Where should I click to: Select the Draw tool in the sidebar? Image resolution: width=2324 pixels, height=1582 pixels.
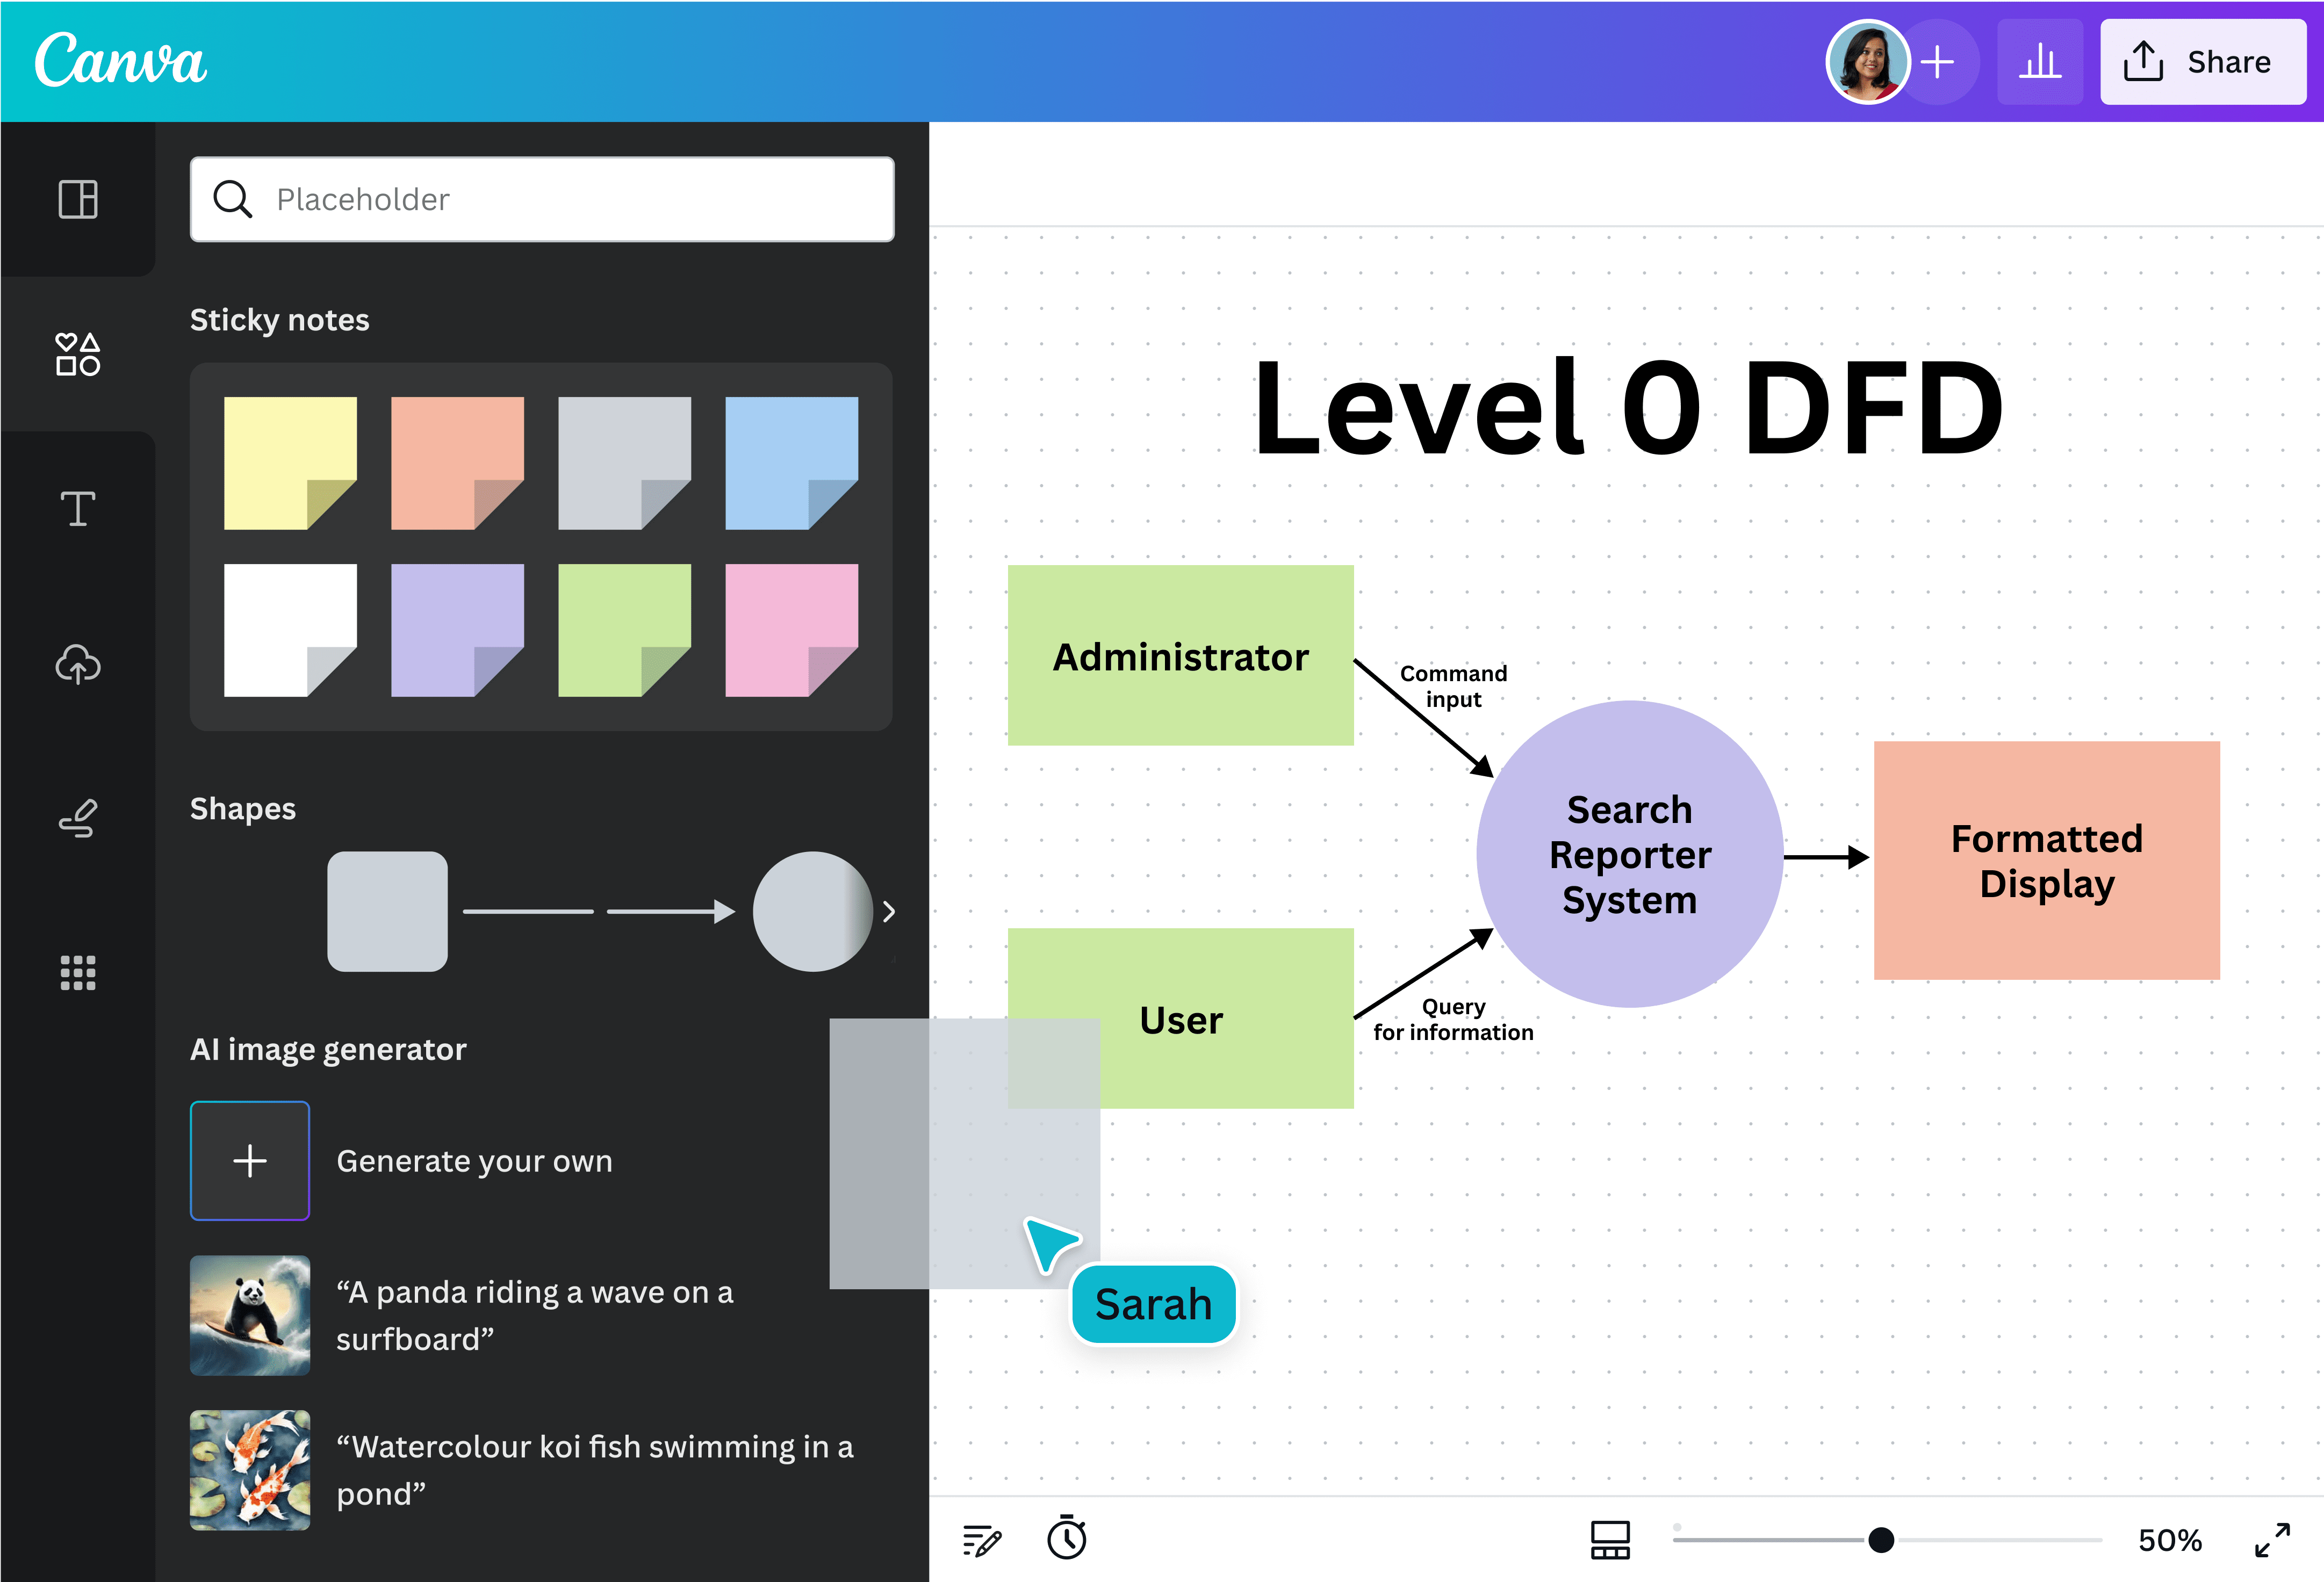[78, 818]
